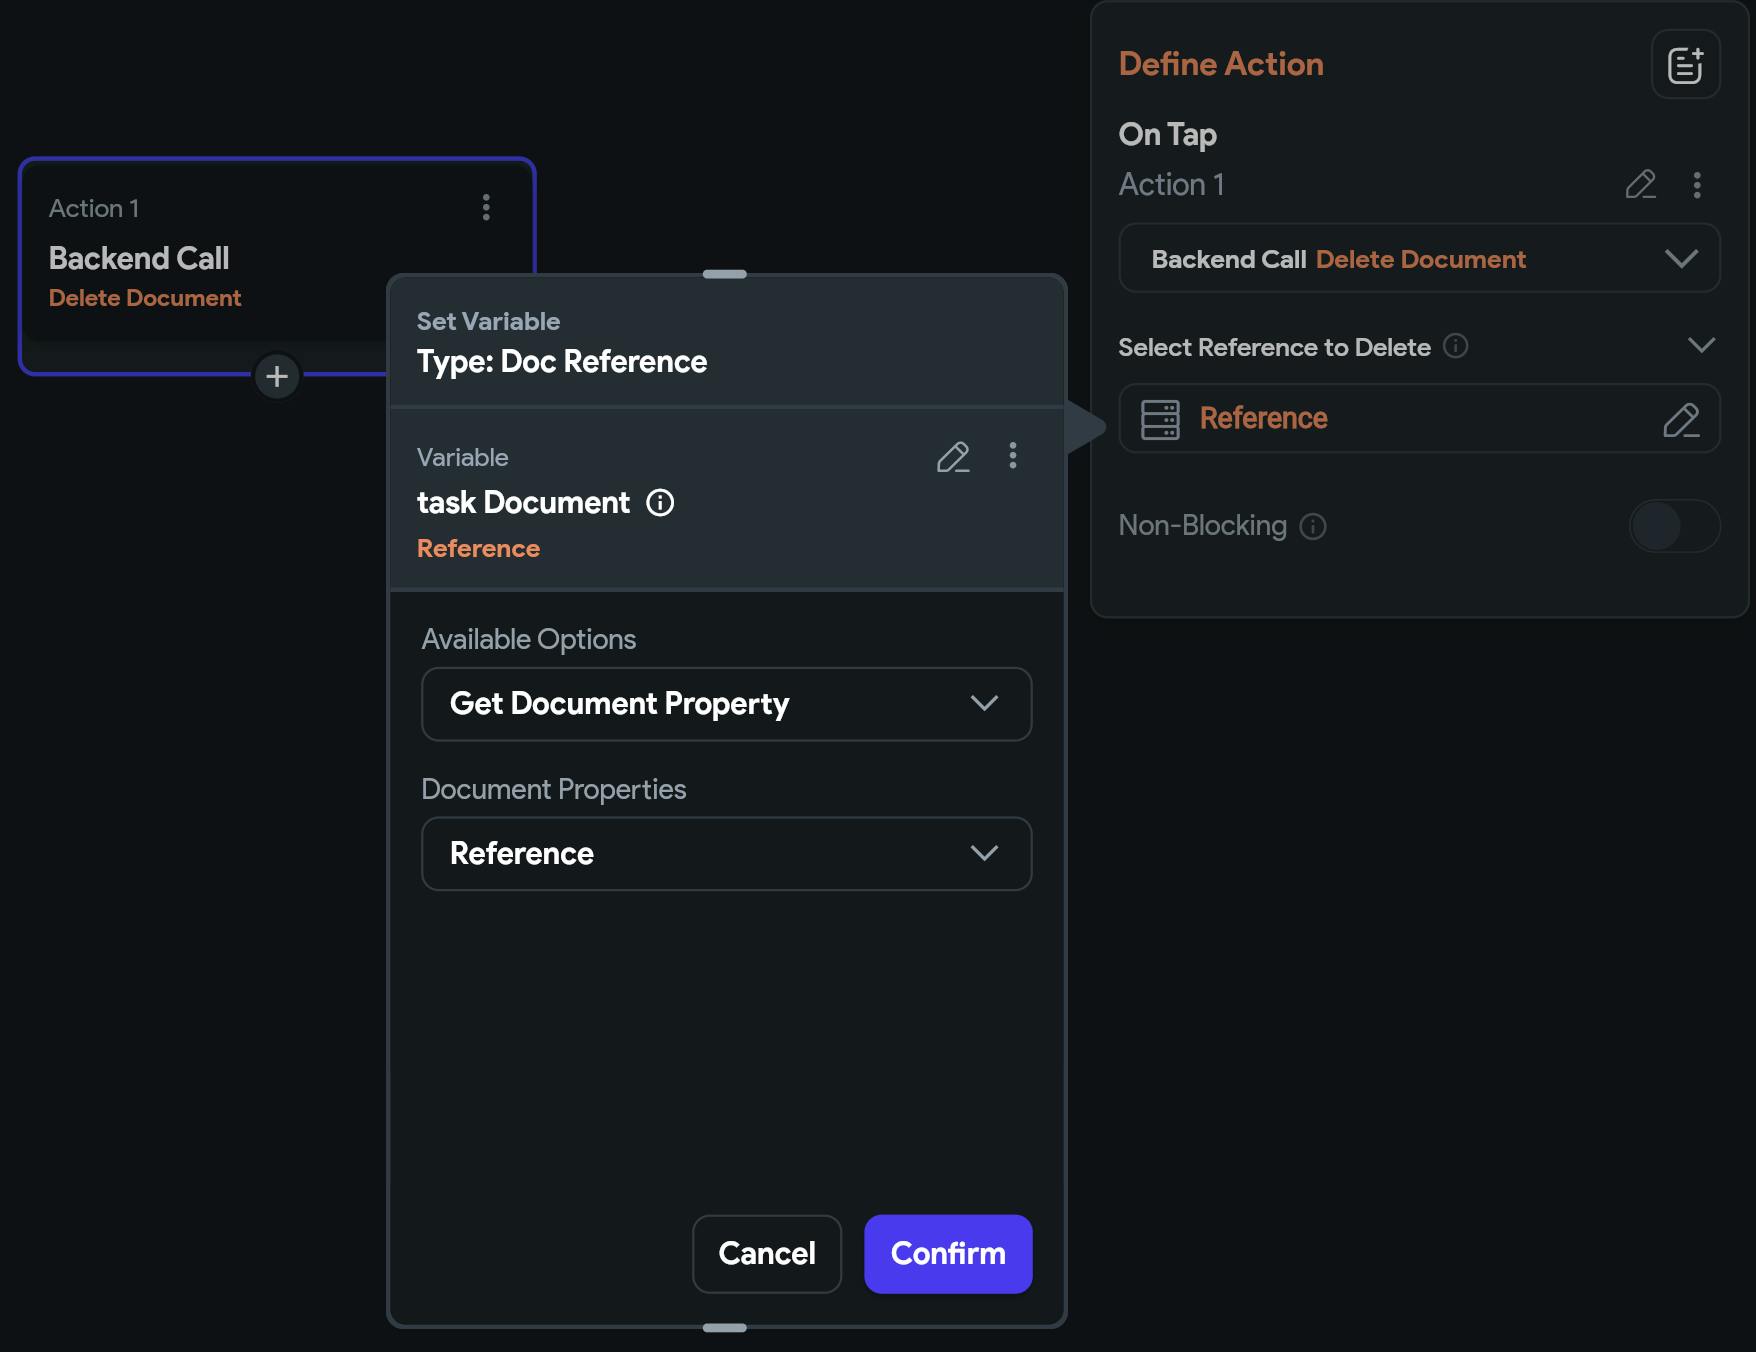Image resolution: width=1756 pixels, height=1352 pixels.
Task: Open three-dot menu on Action 1 card
Action: pyautogui.click(x=486, y=208)
